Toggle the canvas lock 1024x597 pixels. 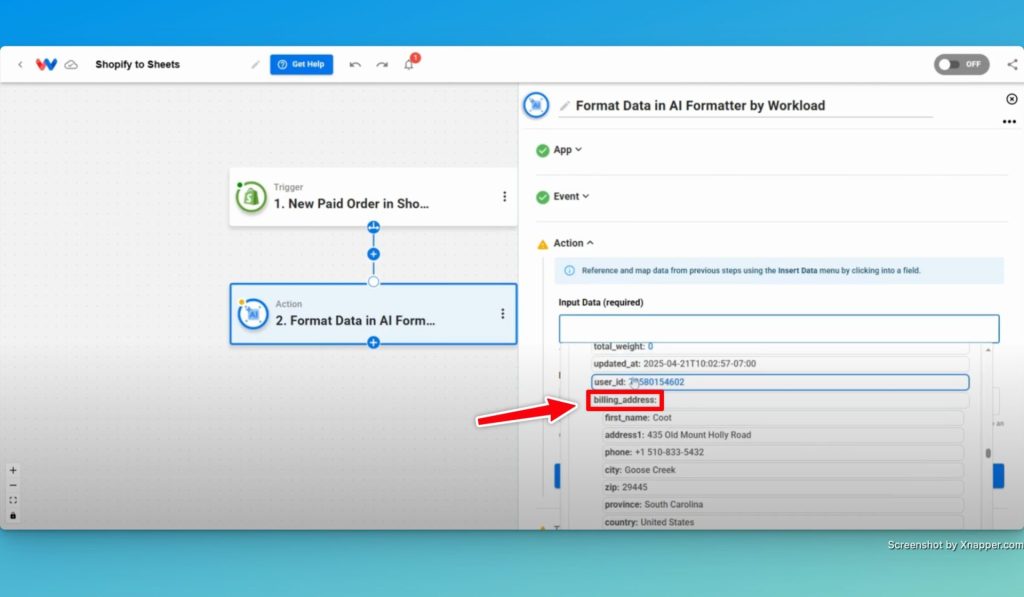(x=13, y=515)
